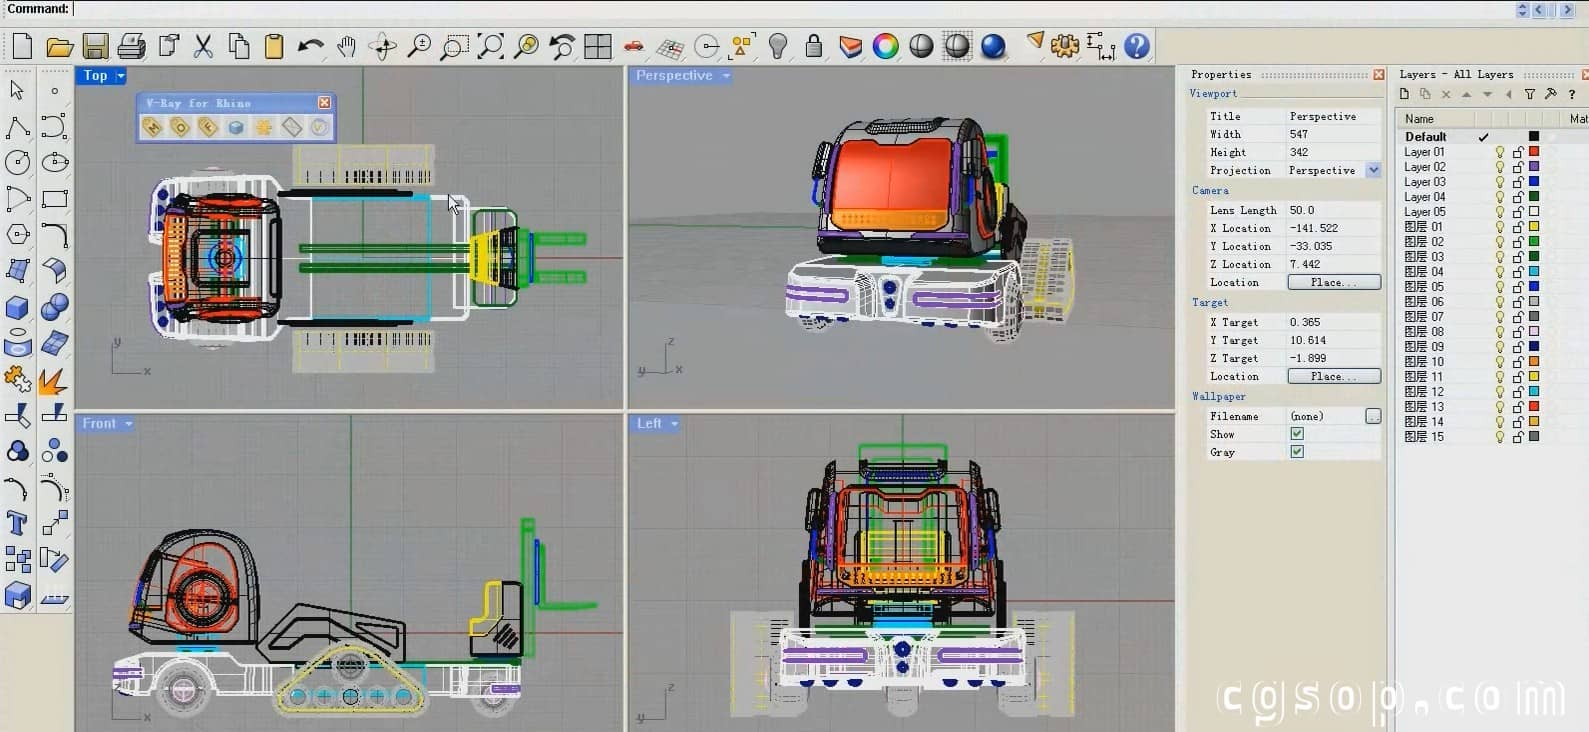Viewport: 1589px width, 732px height.
Task: Open the Projection dropdown in Properties
Action: pos(1373,170)
